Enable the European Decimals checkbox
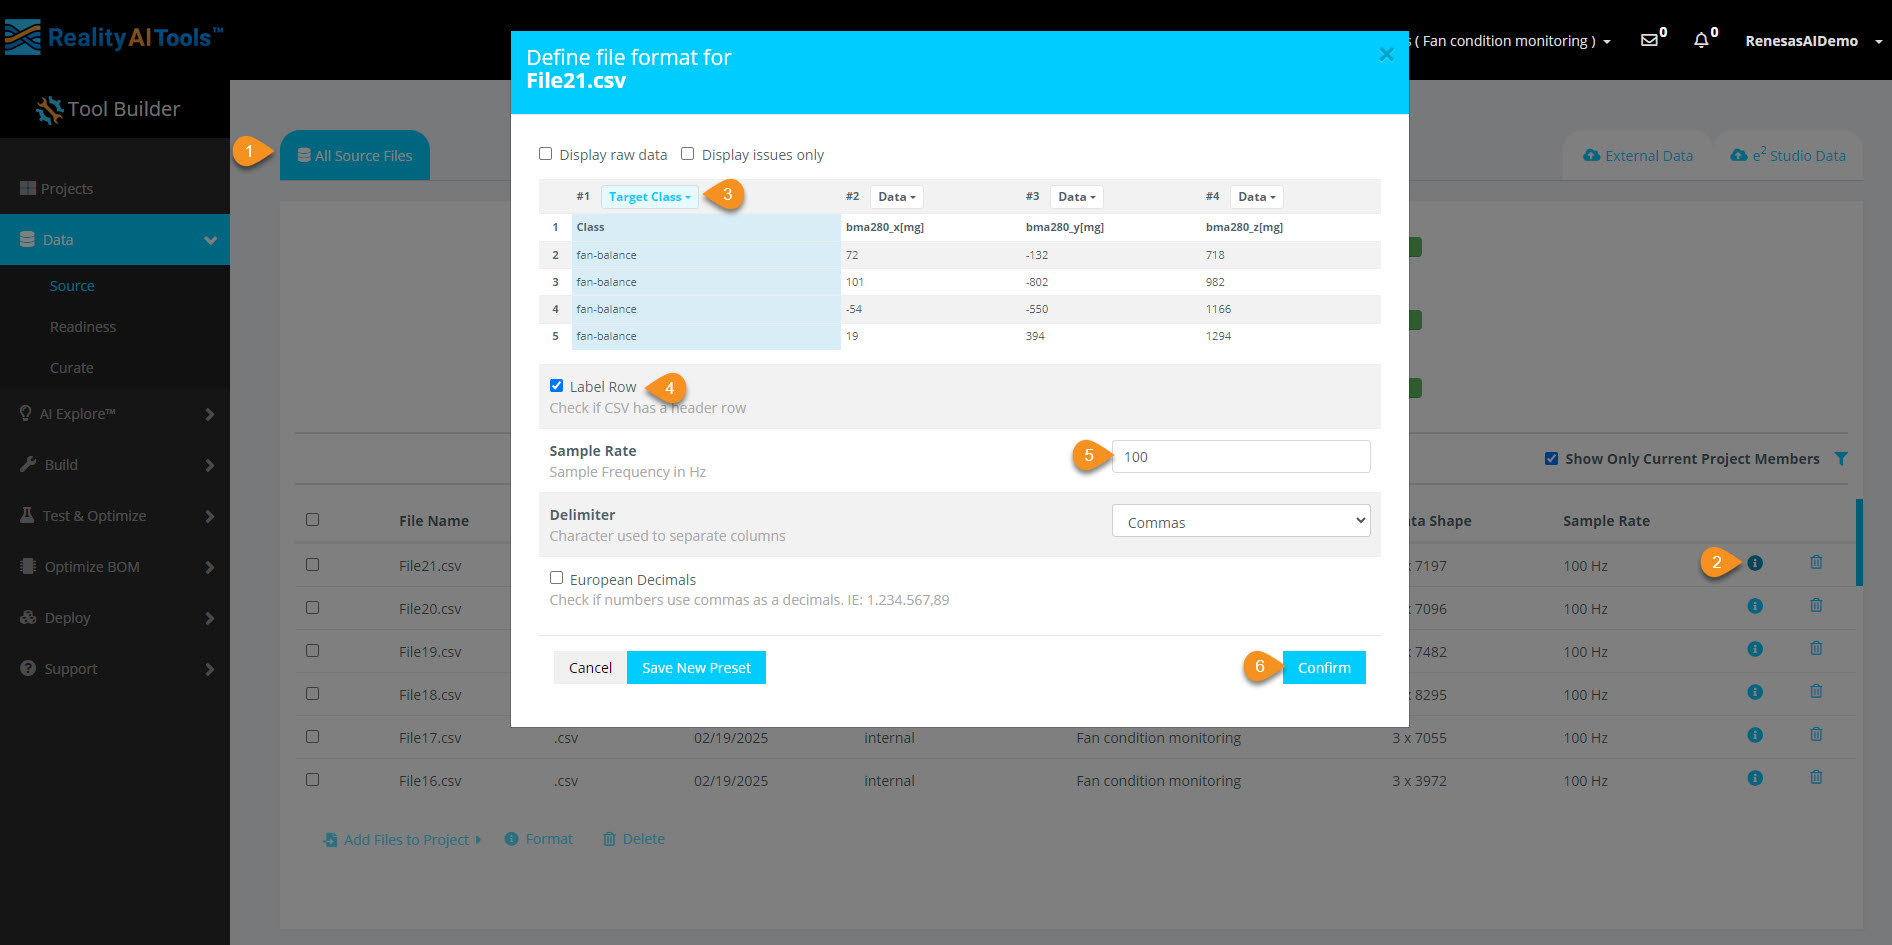The image size is (1892, 945). 557,578
